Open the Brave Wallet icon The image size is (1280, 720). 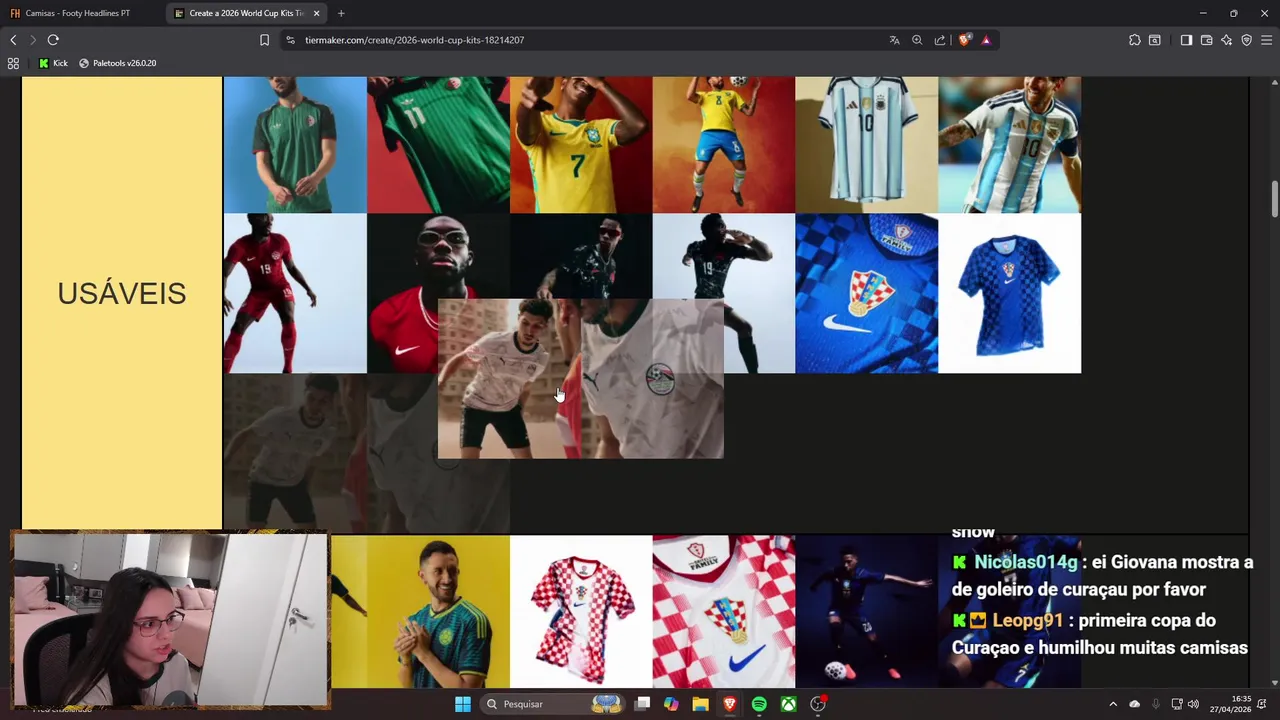coord(1206,40)
